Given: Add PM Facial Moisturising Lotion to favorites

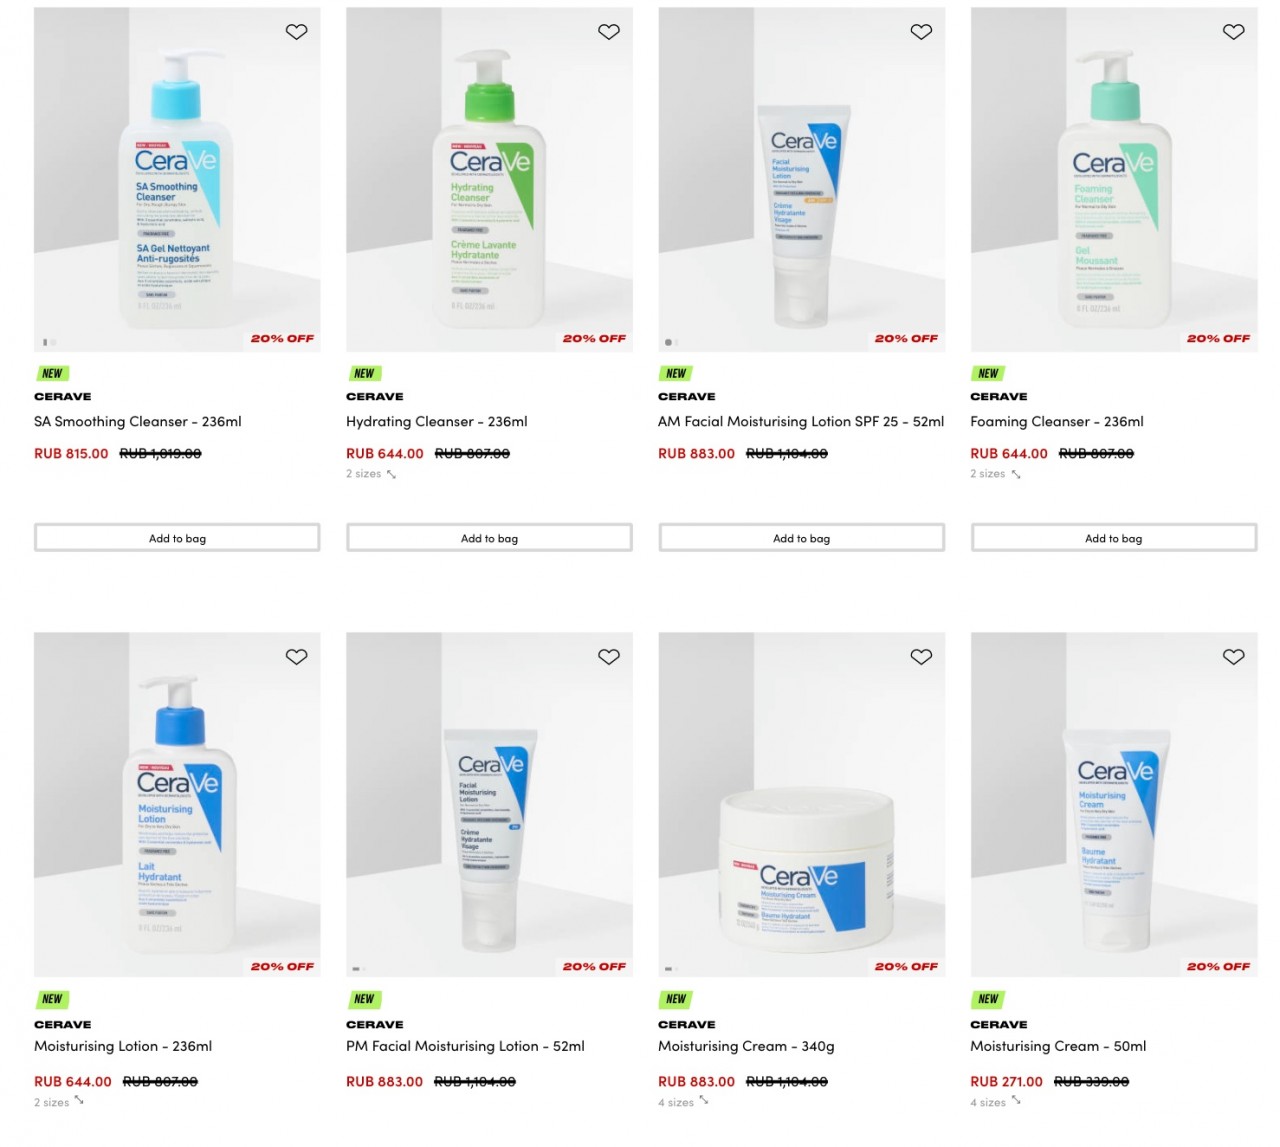Looking at the screenshot, I should pos(609,657).
